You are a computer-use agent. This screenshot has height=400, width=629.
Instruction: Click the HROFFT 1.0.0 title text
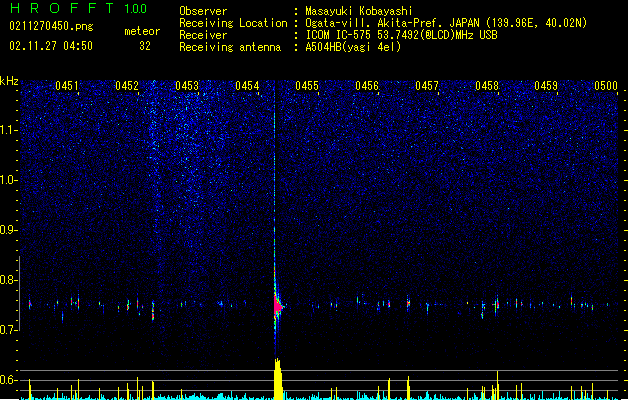click(79, 8)
